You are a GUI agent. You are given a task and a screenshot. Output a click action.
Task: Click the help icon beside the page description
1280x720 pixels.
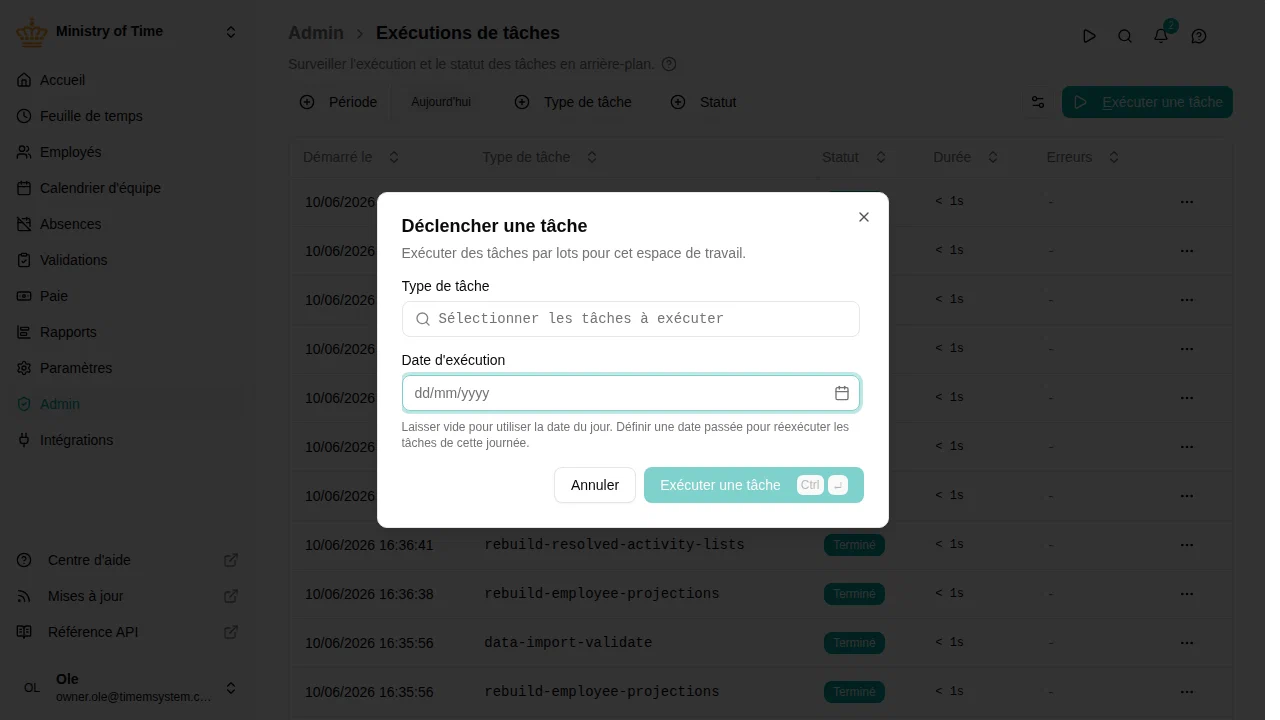pyautogui.click(x=669, y=64)
